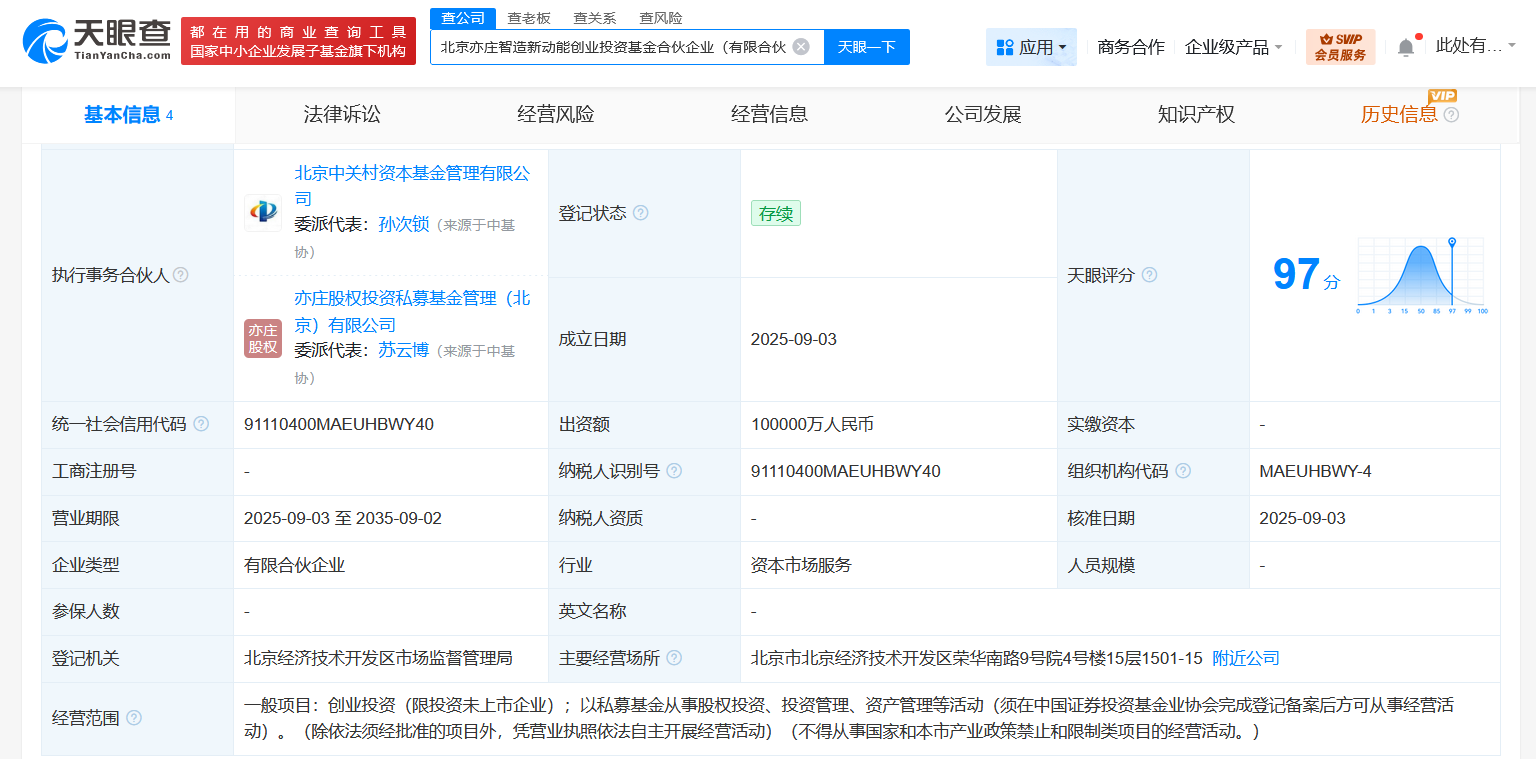Open the user account dropdown 此处有…
Screen dimensions: 1536x759
pyautogui.click(x=1475, y=46)
